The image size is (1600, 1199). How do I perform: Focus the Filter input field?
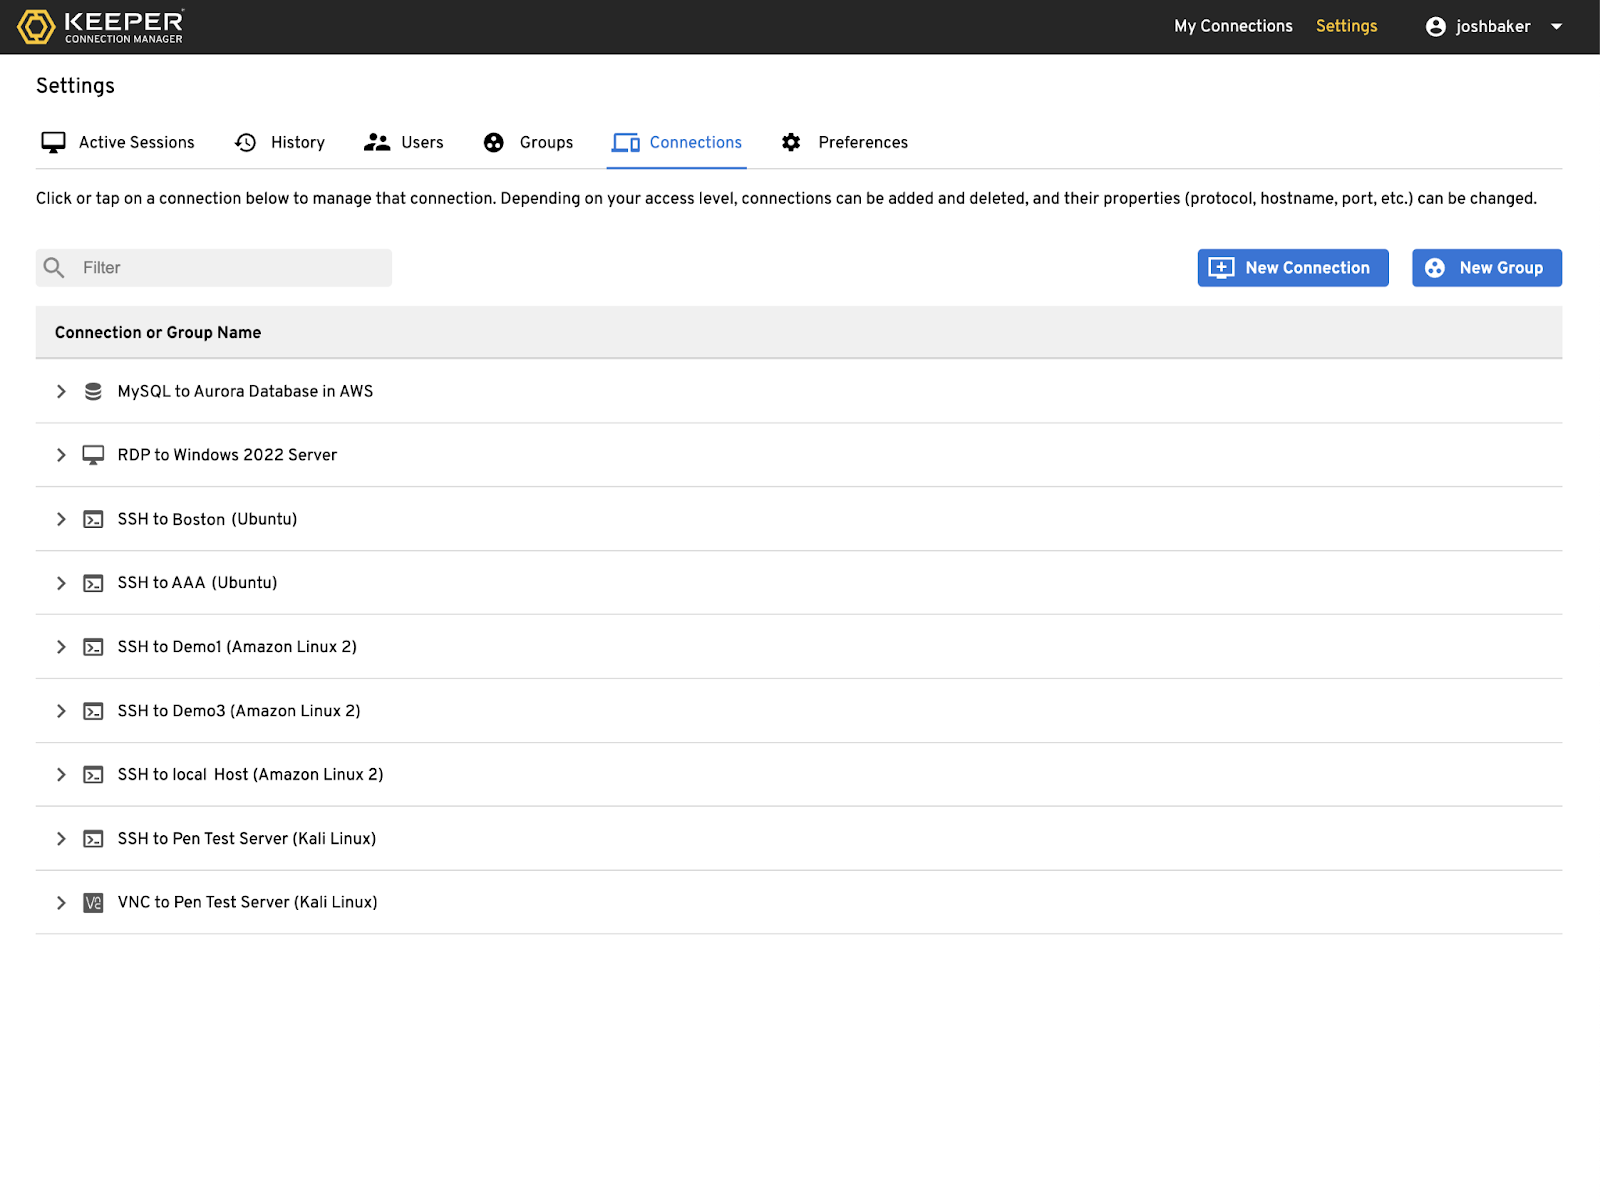point(232,268)
